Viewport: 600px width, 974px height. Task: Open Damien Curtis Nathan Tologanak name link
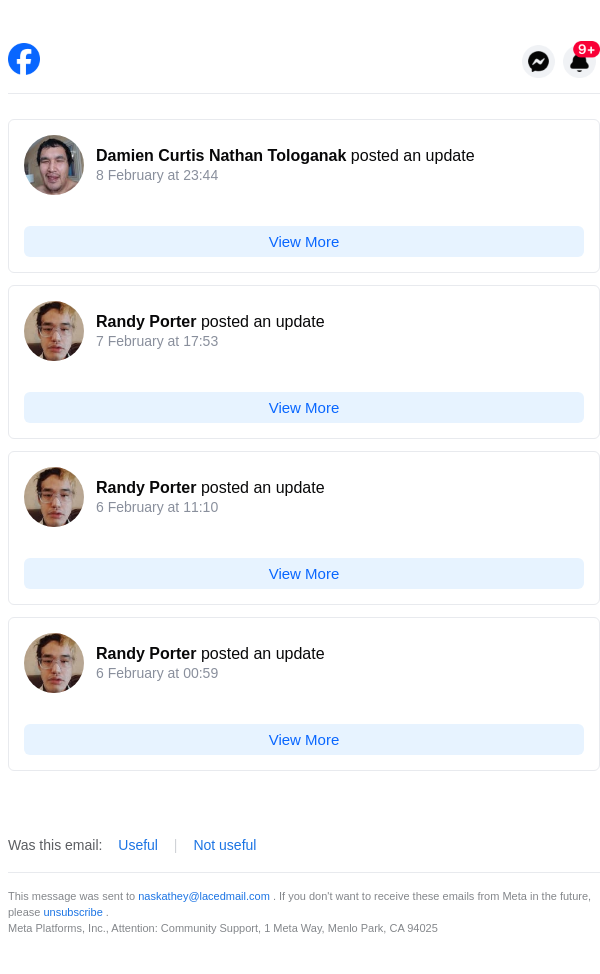click(x=221, y=156)
